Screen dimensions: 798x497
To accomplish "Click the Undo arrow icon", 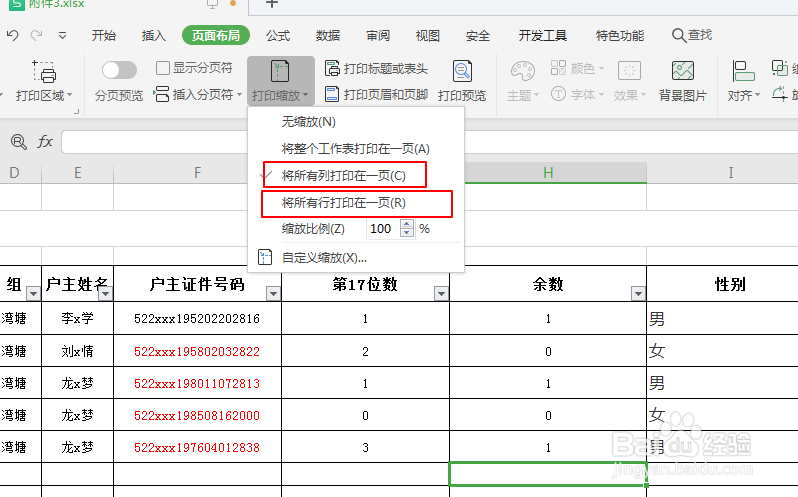I will pyautogui.click(x=13, y=35).
